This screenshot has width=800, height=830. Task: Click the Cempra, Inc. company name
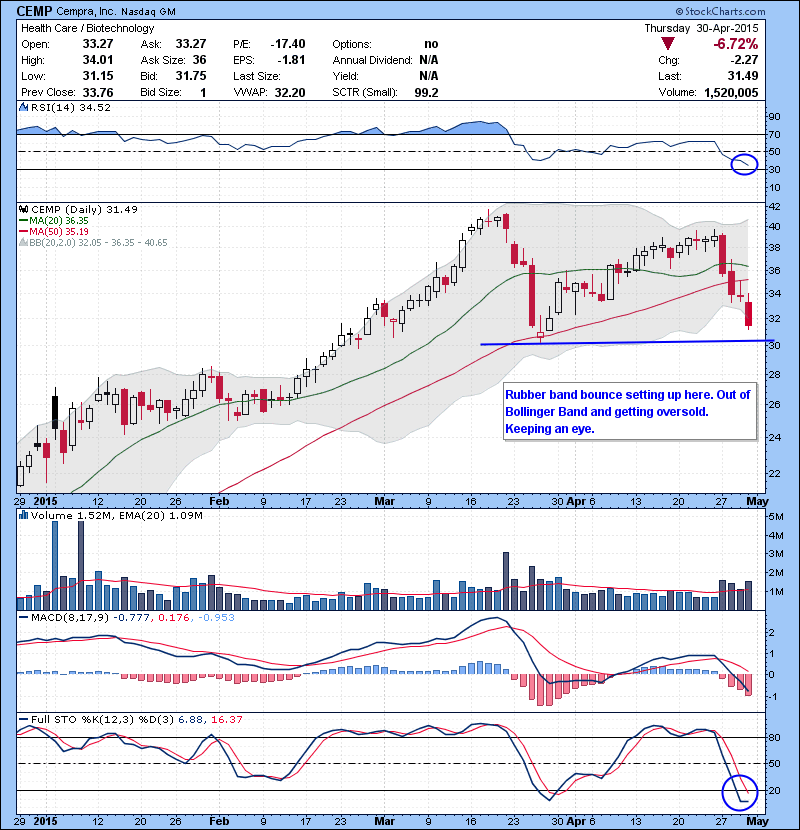86,11
